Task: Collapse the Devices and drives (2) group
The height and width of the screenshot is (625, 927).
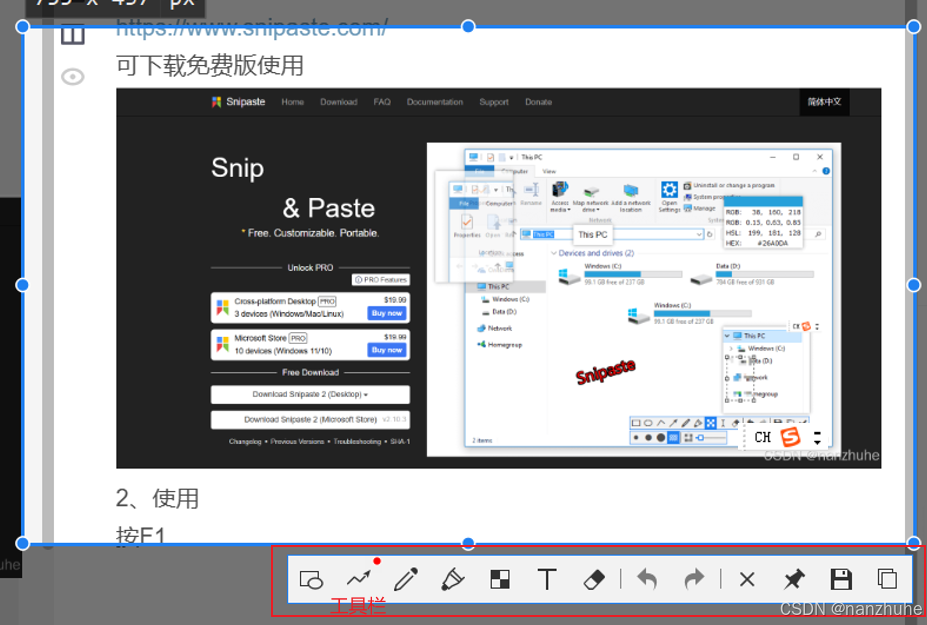Action: click(554, 253)
